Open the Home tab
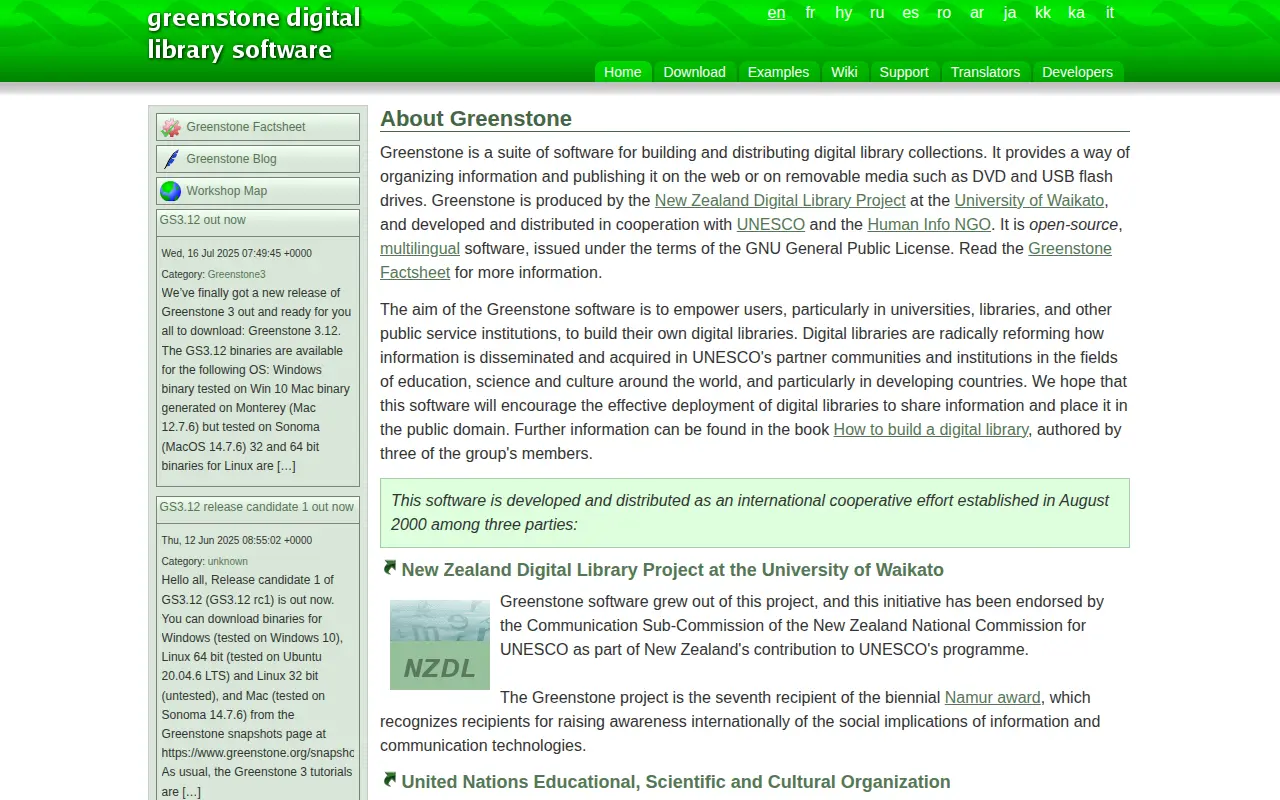The image size is (1280, 800). tap(622, 72)
